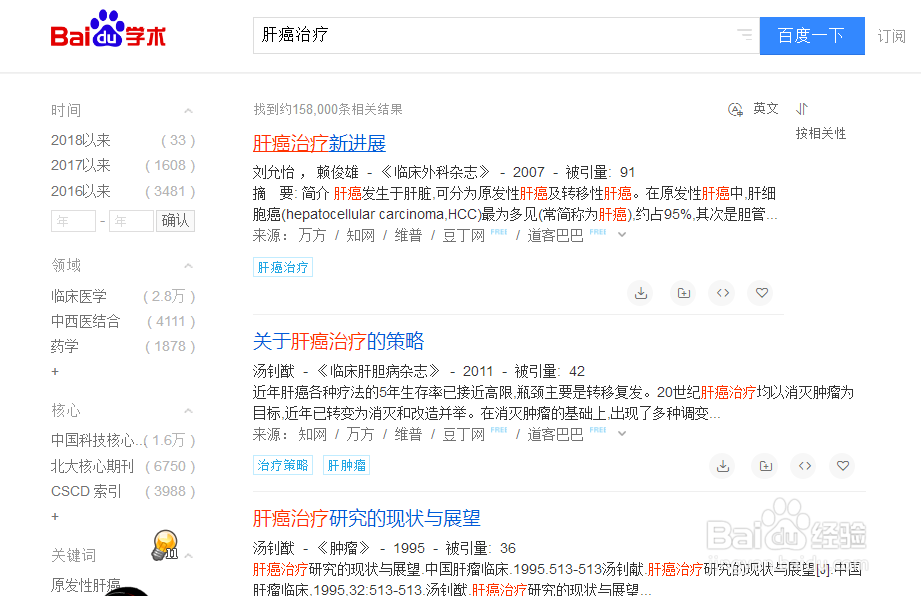Open the 订阅 subscribe link
Viewport: 921px width, 596px height.
click(891, 36)
